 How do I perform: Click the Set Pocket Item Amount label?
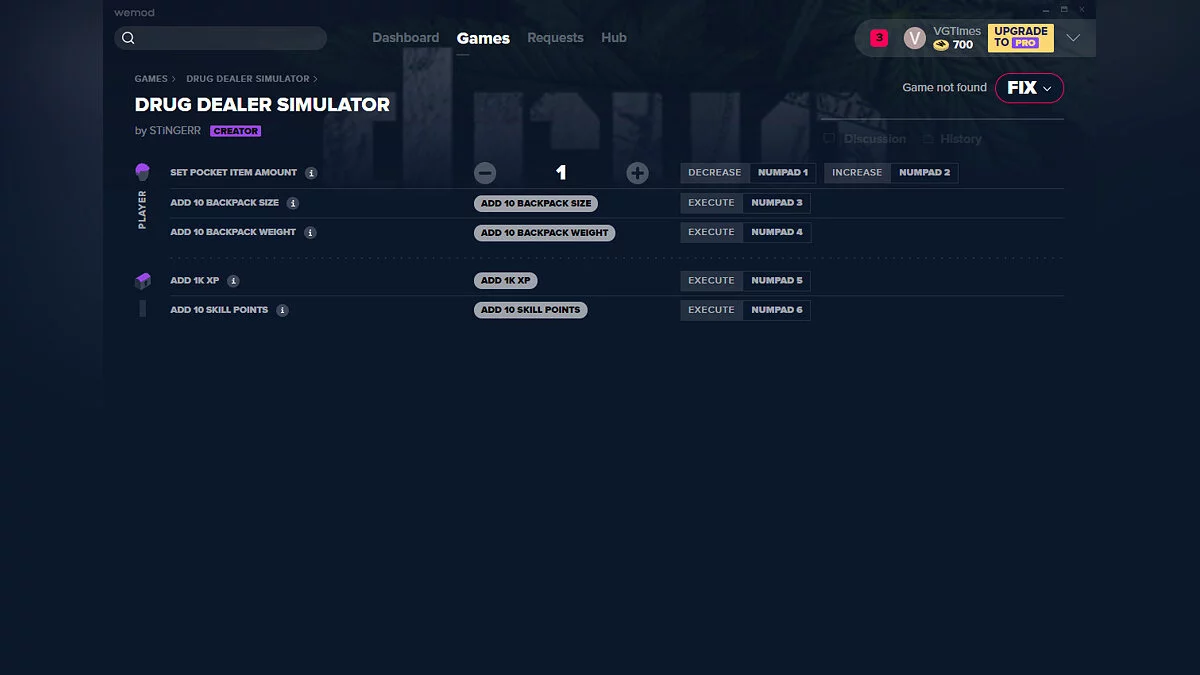[234, 173]
